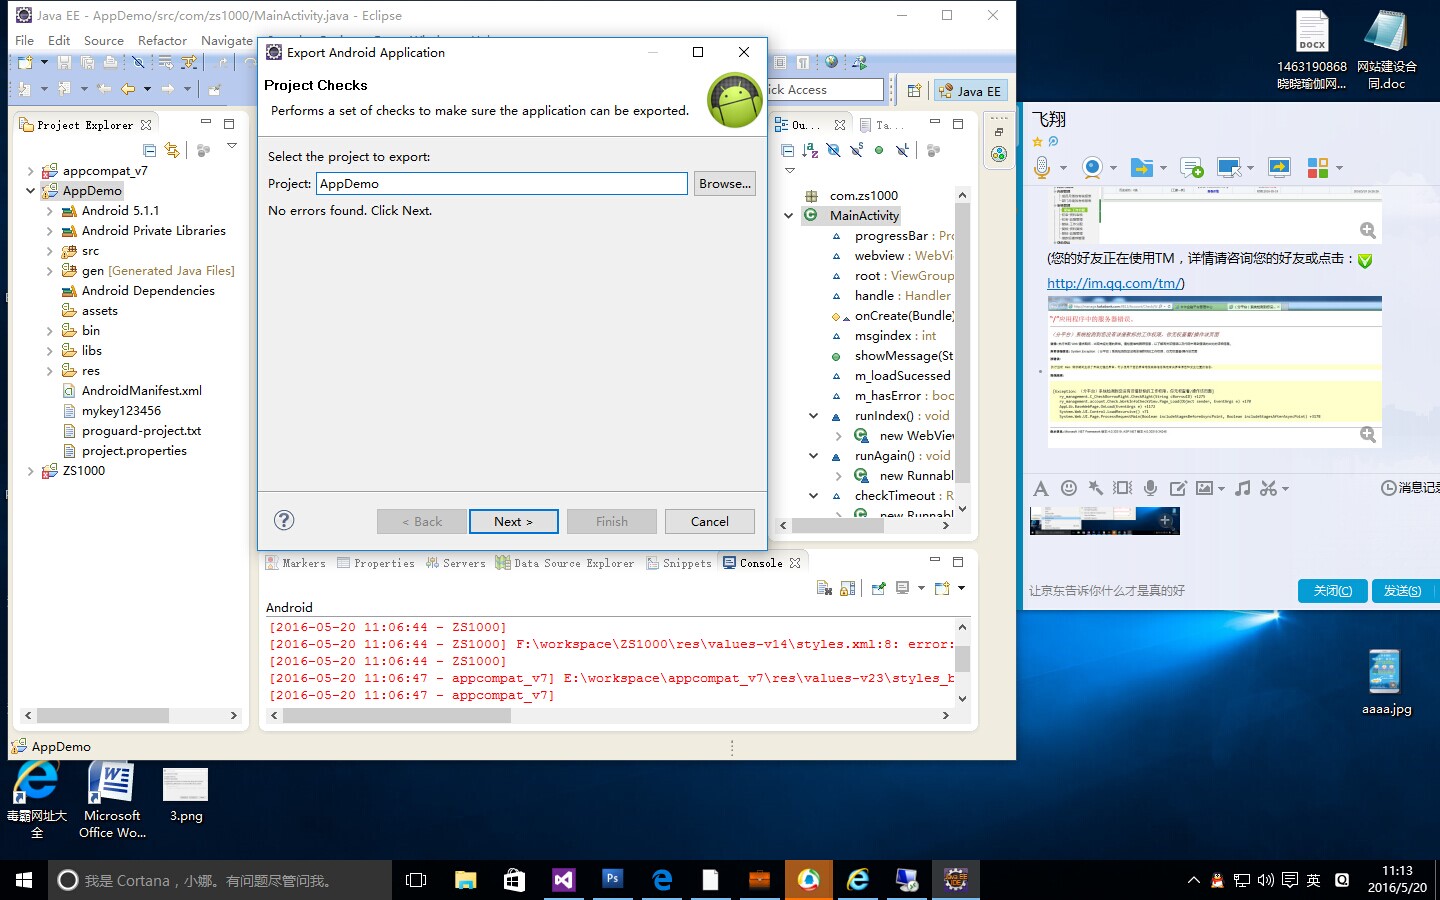Click the Project Explorer horizontal scrollbar
The width and height of the screenshot is (1440, 900).
130,716
